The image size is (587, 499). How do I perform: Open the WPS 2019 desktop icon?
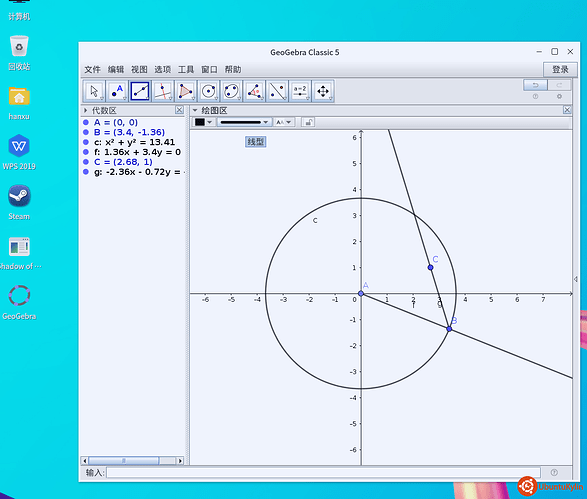click(19, 152)
